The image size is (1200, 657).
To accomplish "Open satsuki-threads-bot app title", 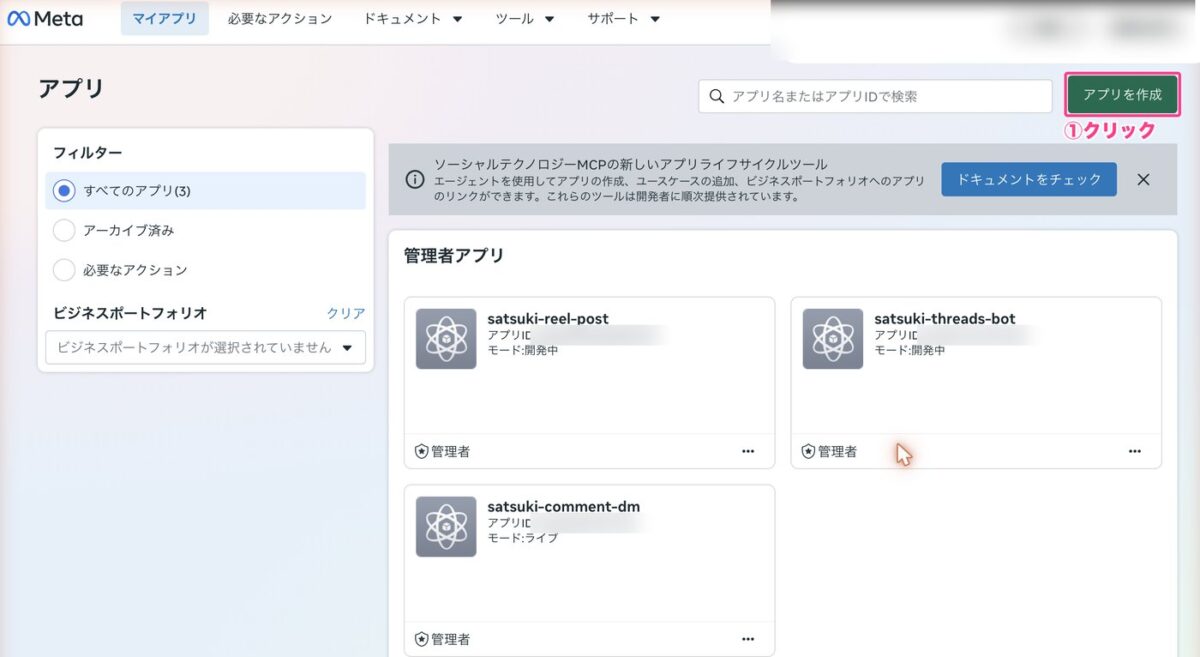I will (945, 319).
